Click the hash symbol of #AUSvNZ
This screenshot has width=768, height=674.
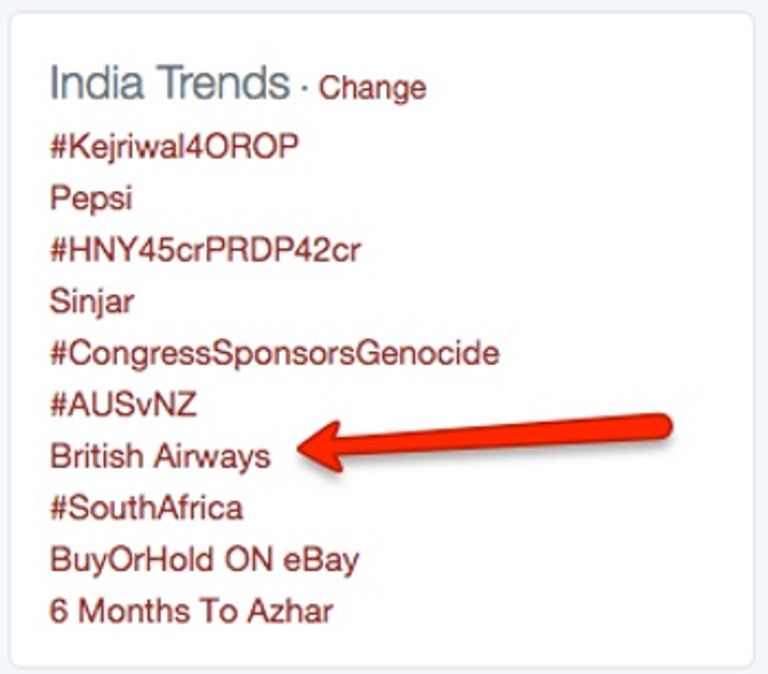click(x=58, y=405)
